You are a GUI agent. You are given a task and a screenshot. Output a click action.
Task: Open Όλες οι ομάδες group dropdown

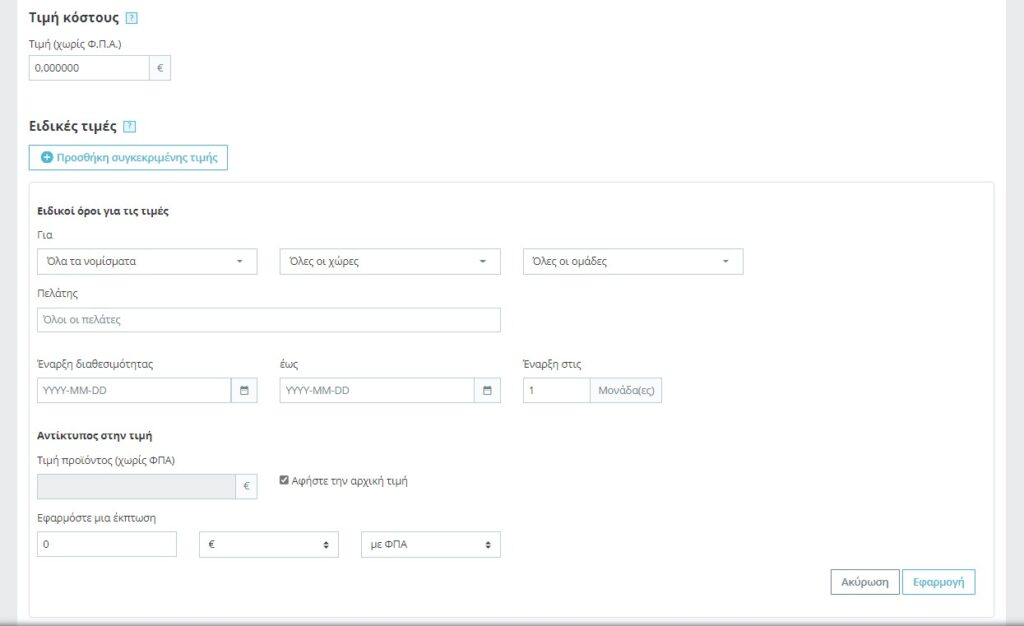tap(632, 261)
